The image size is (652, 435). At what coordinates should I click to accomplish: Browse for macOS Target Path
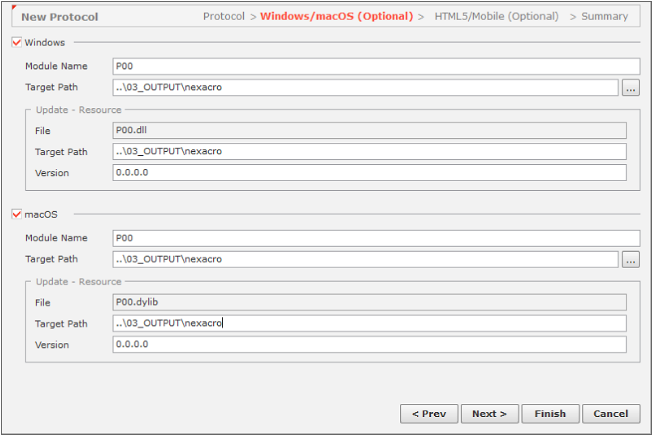630,260
